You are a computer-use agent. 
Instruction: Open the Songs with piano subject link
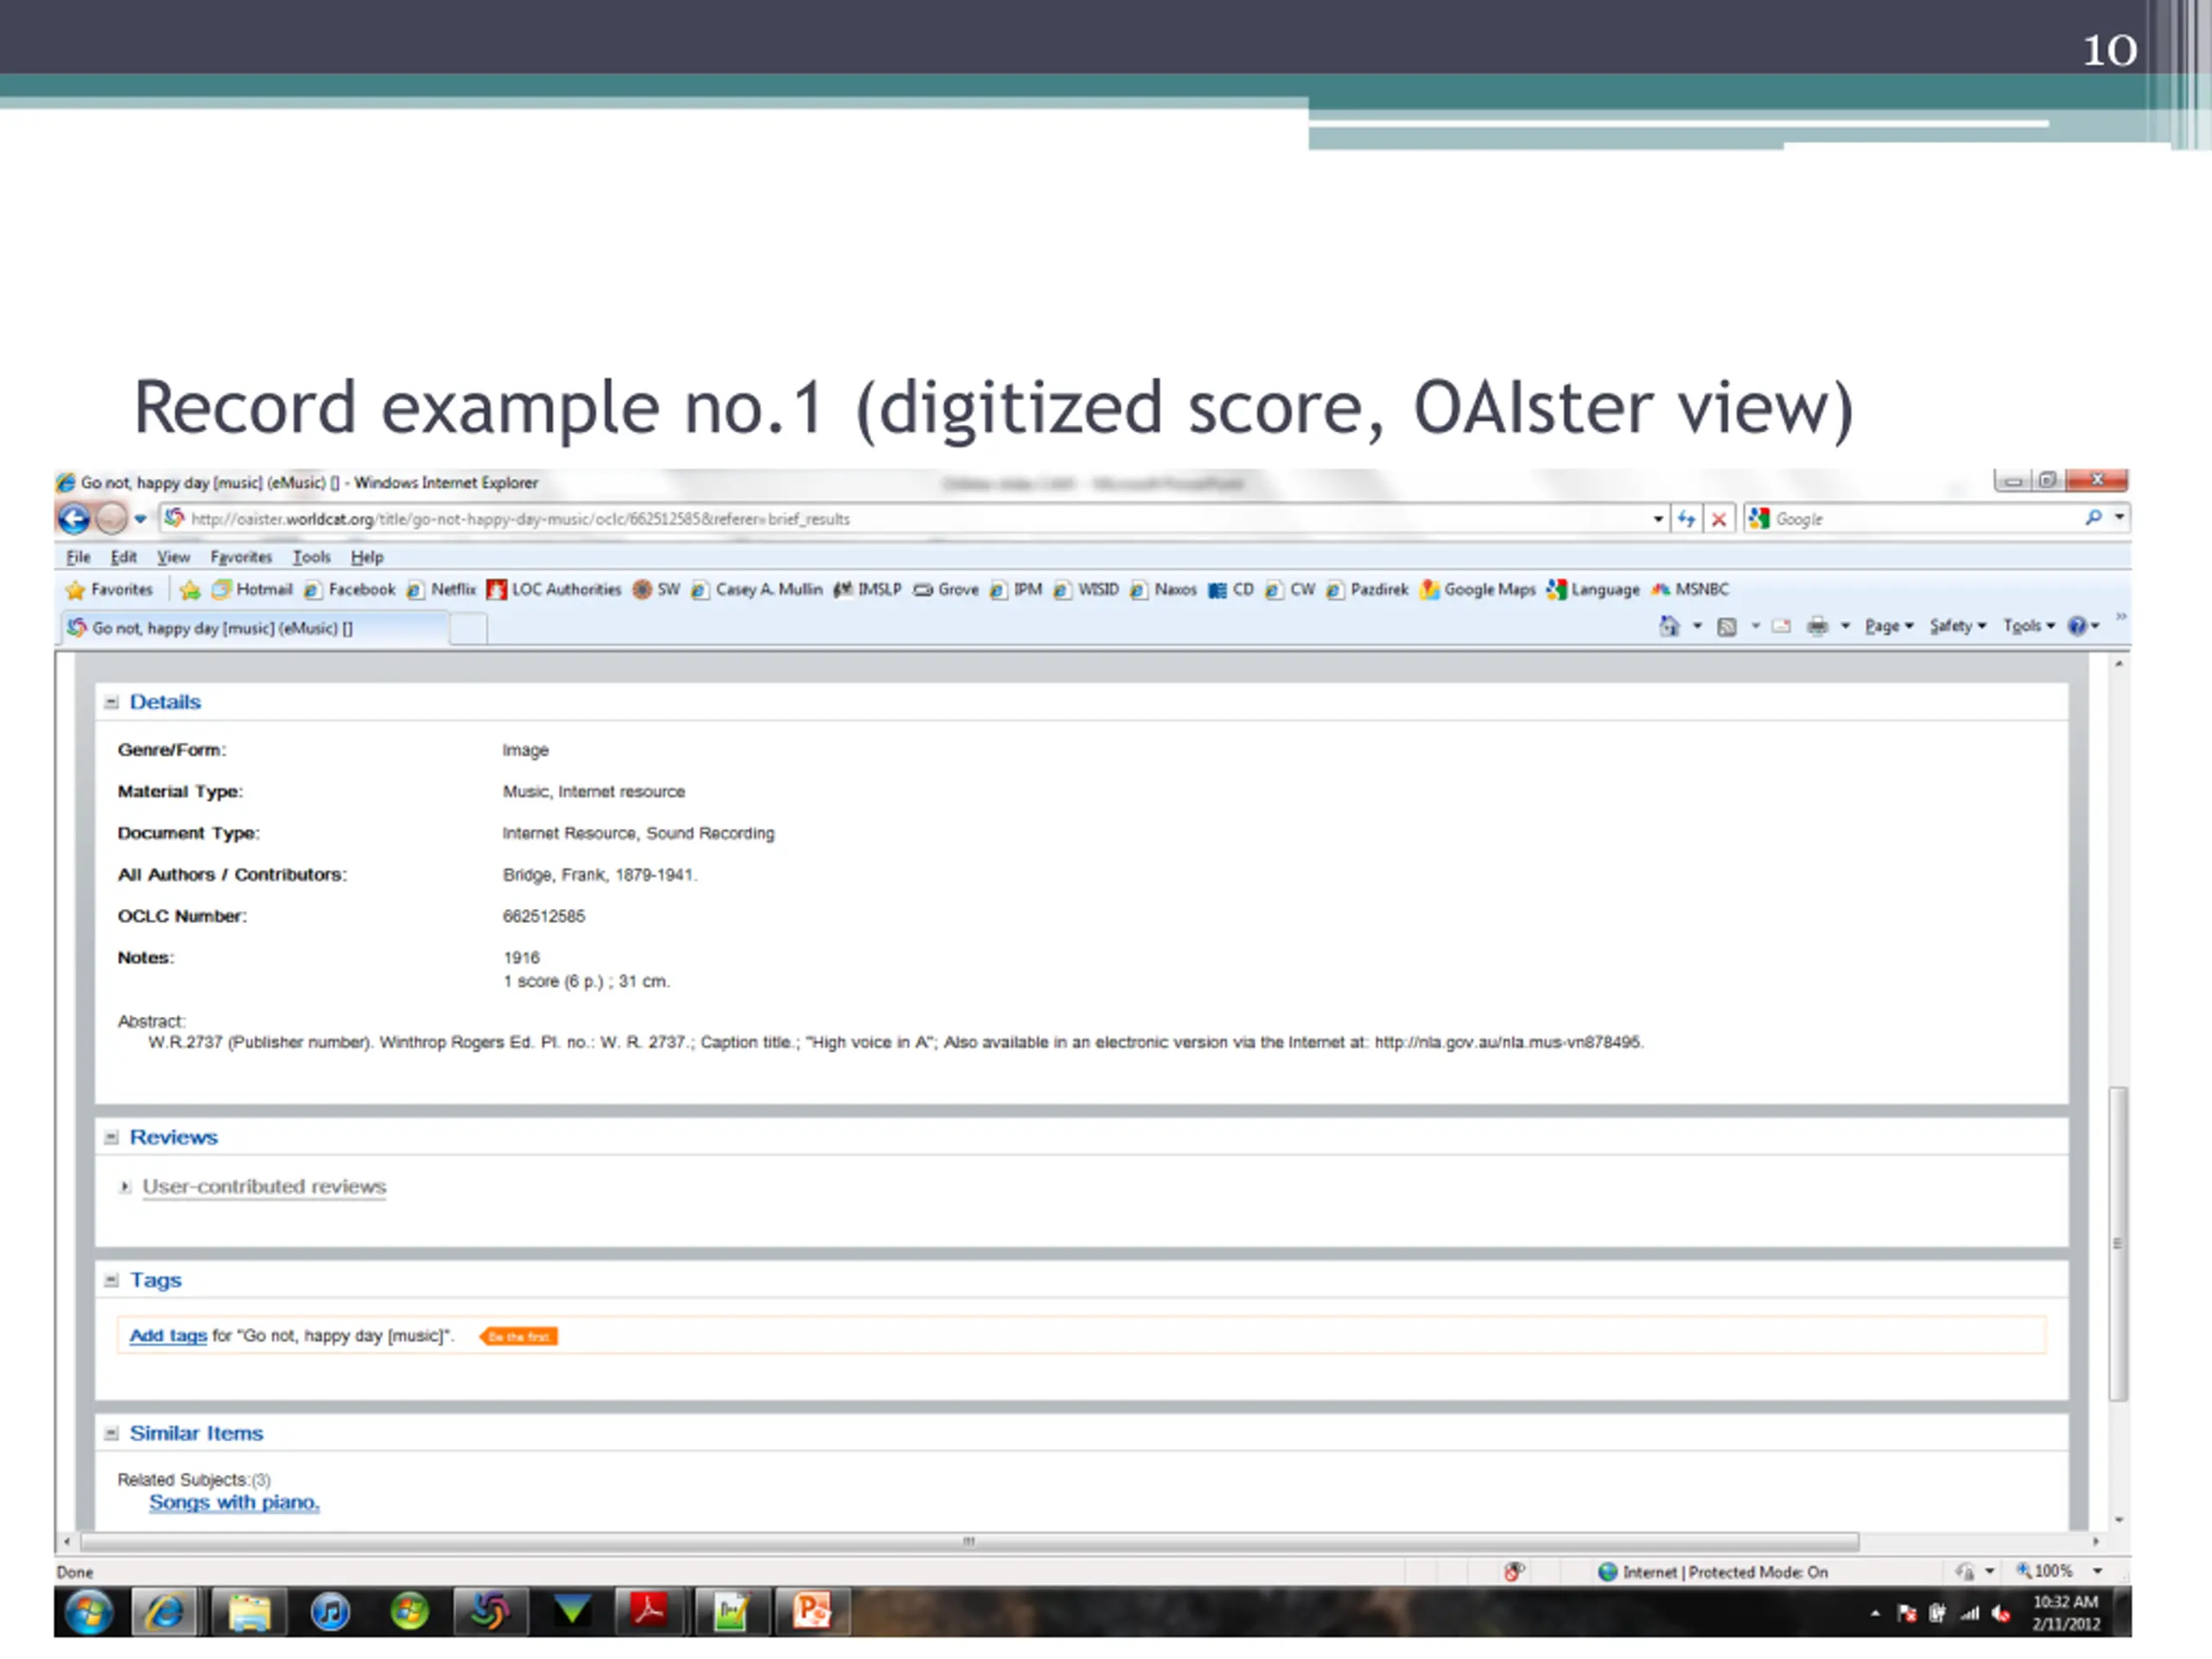[234, 1502]
